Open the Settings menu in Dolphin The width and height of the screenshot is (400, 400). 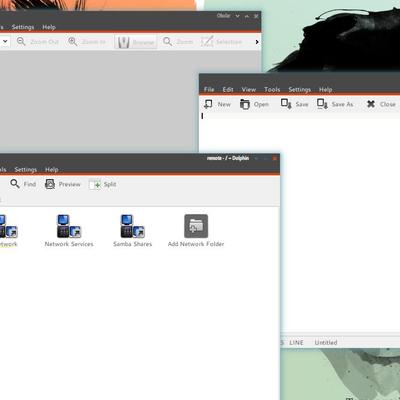point(26,169)
